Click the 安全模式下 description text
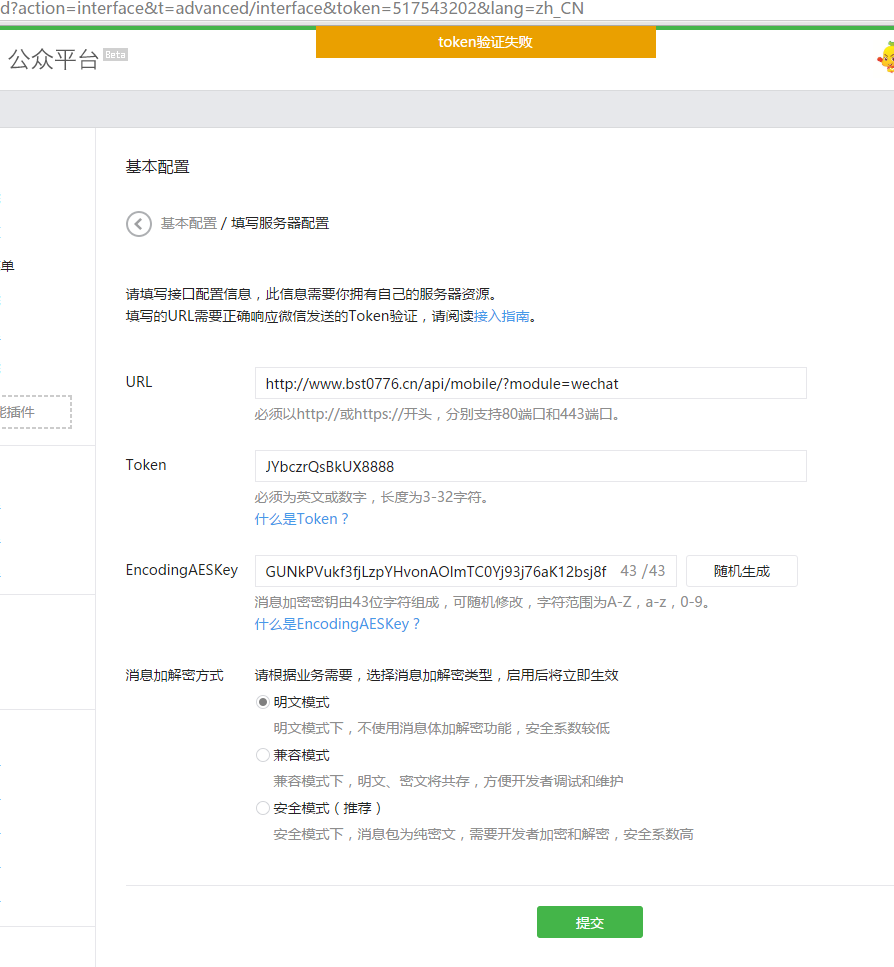The height and width of the screenshot is (967, 894). coord(483,834)
